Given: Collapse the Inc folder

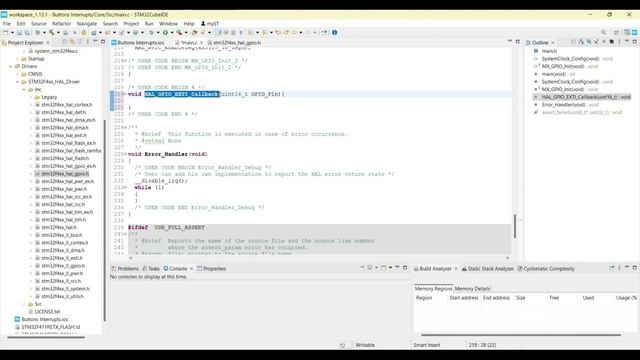Looking at the screenshot, I should (x=24, y=89).
